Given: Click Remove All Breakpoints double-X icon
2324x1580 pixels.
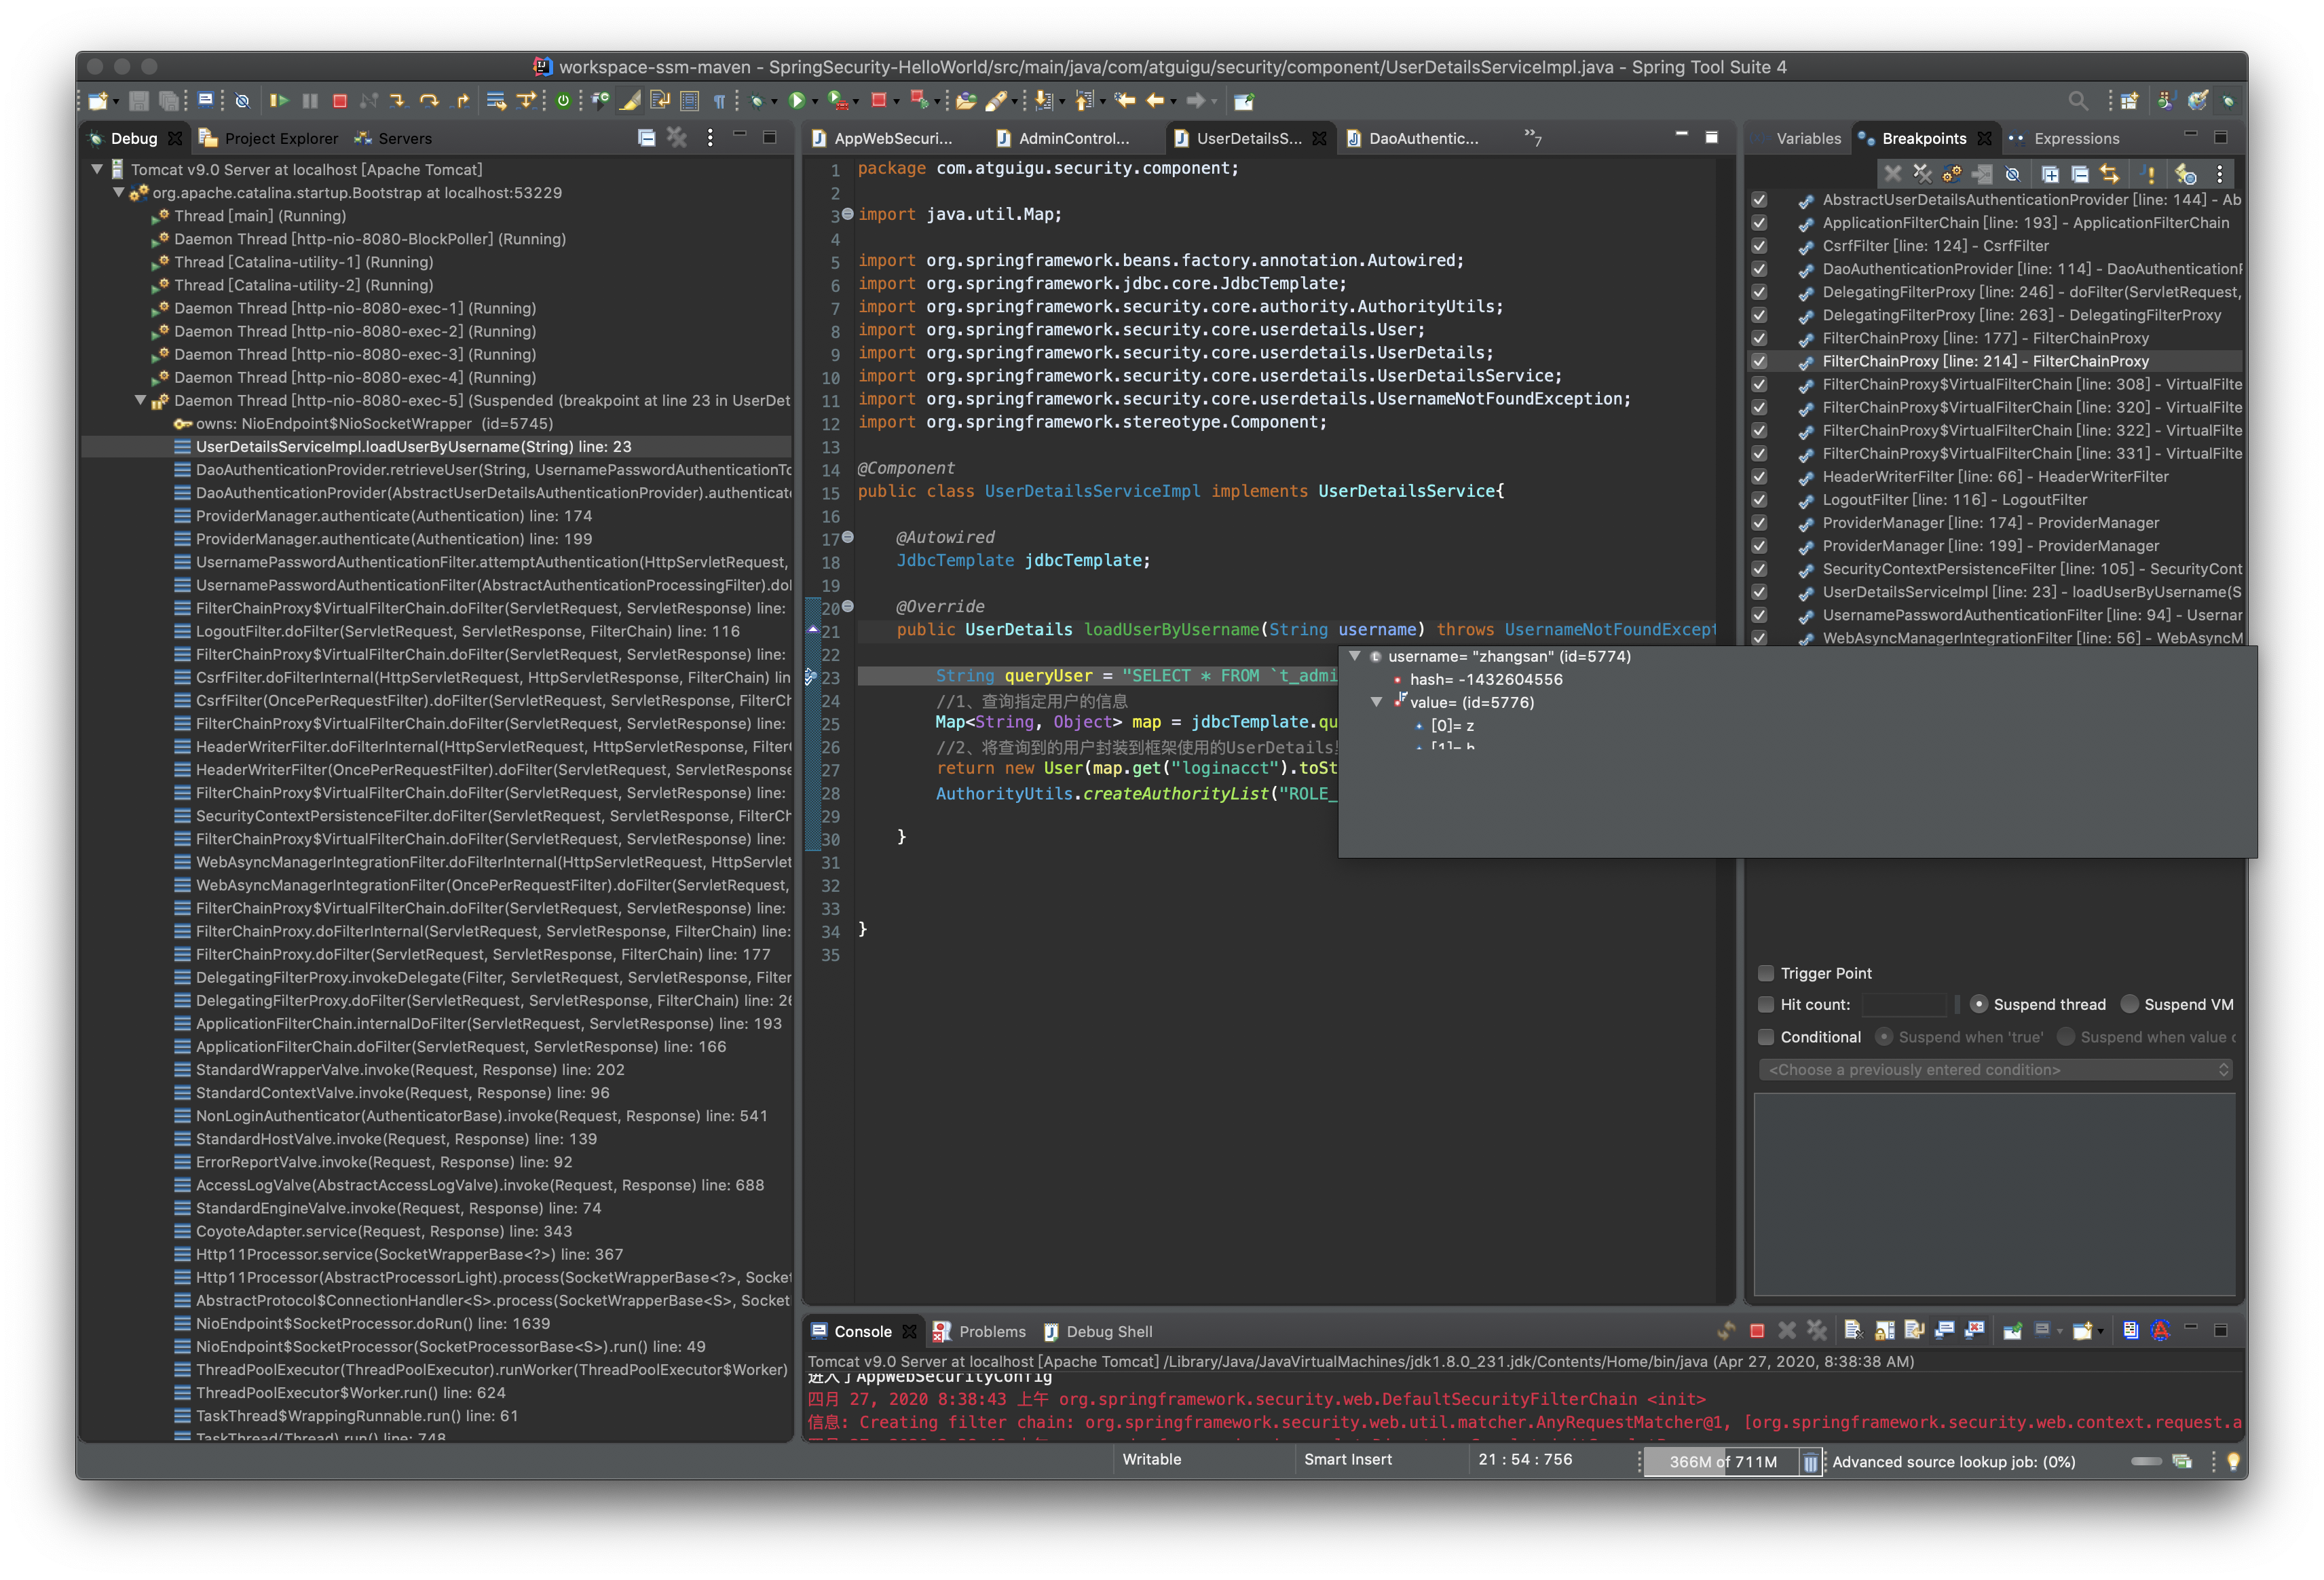Looking at the screenshot, I should [x=1922, y=174].
